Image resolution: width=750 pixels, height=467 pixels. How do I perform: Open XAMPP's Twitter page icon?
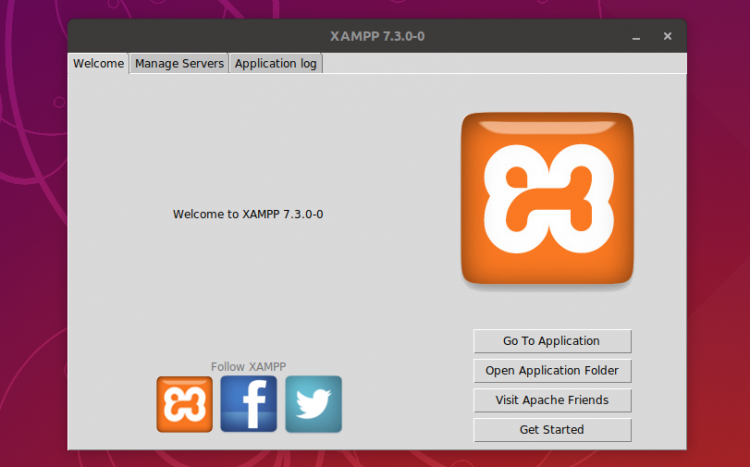coord(314,404)
